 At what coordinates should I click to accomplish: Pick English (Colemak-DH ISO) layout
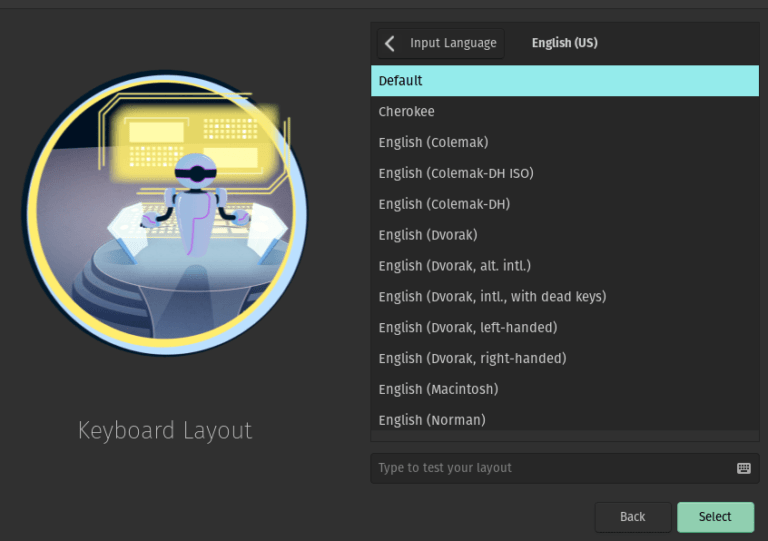tap(564, 173)
